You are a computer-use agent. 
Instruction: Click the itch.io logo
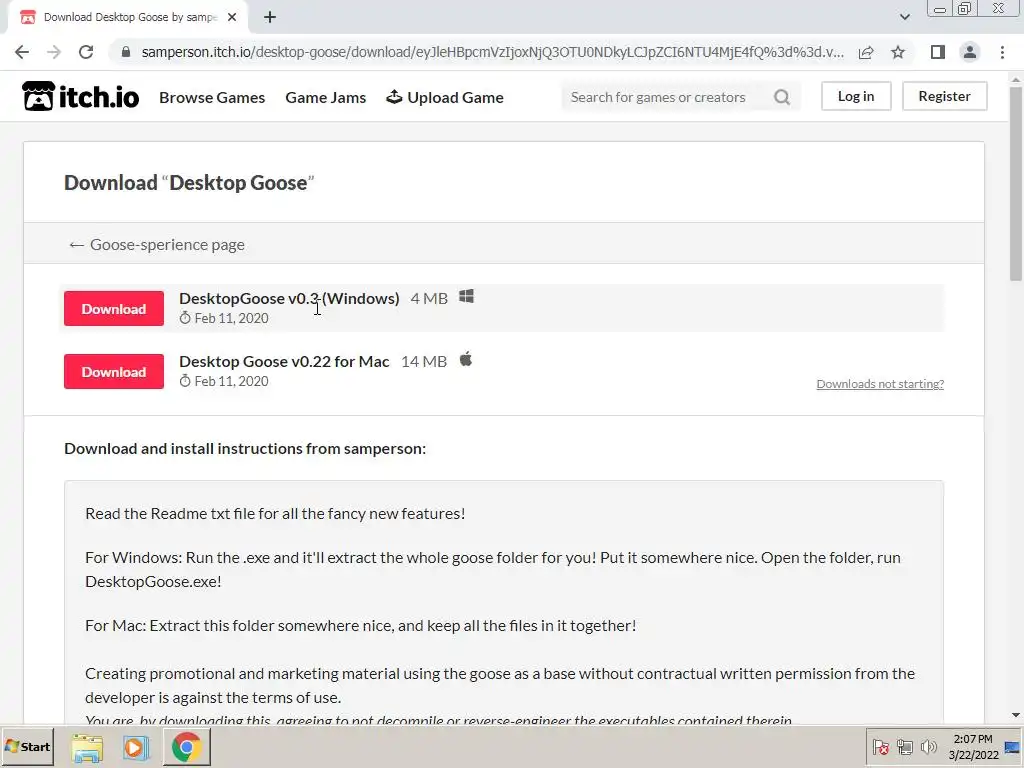80,97
